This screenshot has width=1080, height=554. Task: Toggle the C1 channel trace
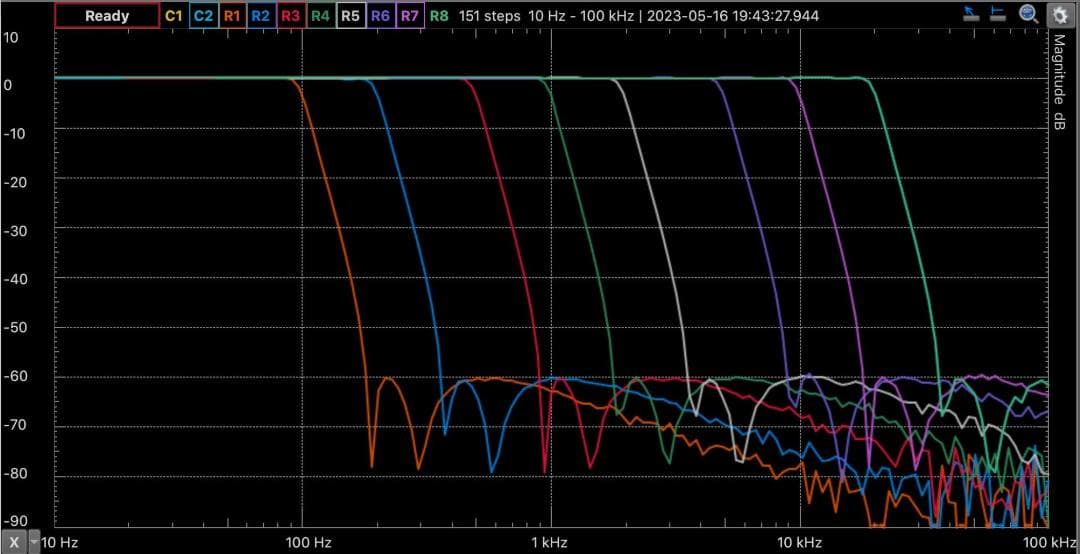point(173,16)
